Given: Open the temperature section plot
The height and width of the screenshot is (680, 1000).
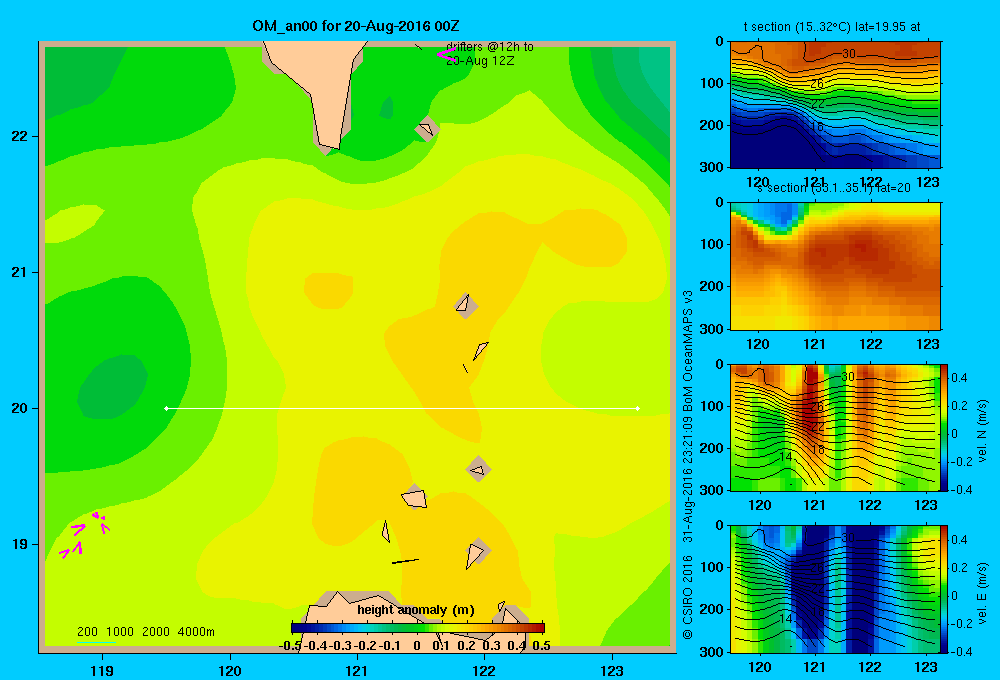Looking at the screenshot, I should coord(835,105).
